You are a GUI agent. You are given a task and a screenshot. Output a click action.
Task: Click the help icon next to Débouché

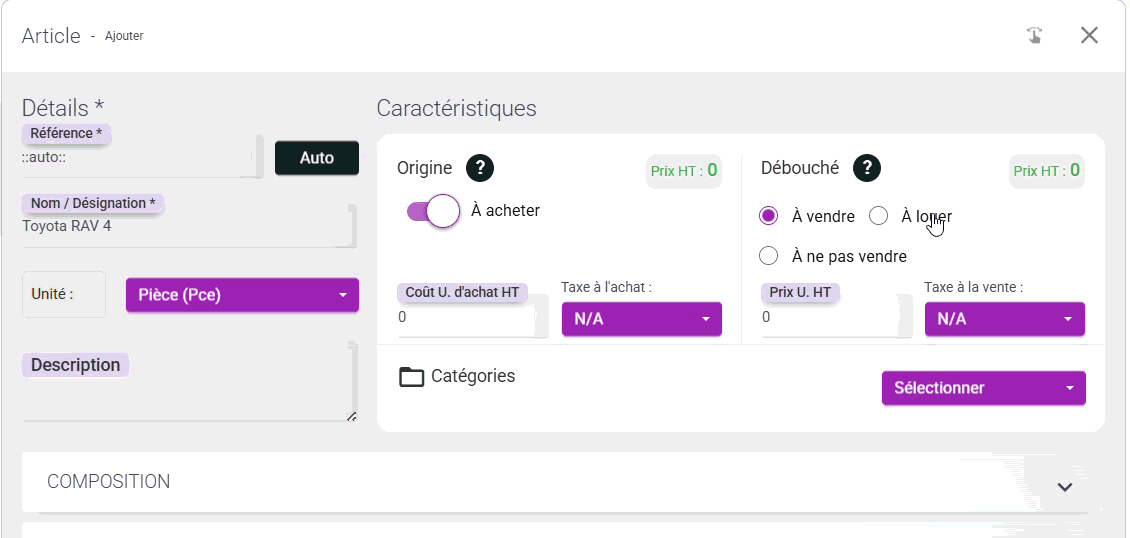(866, 169)
